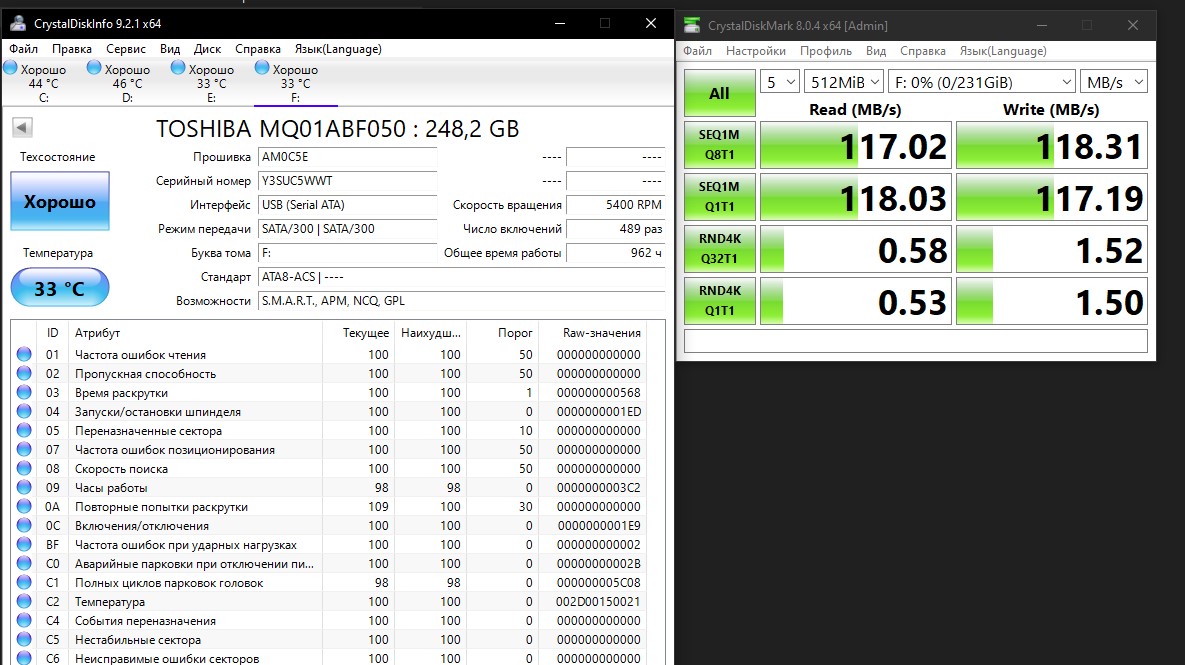Click the Текущее column header
The image size is (1185, 665).
366,332
